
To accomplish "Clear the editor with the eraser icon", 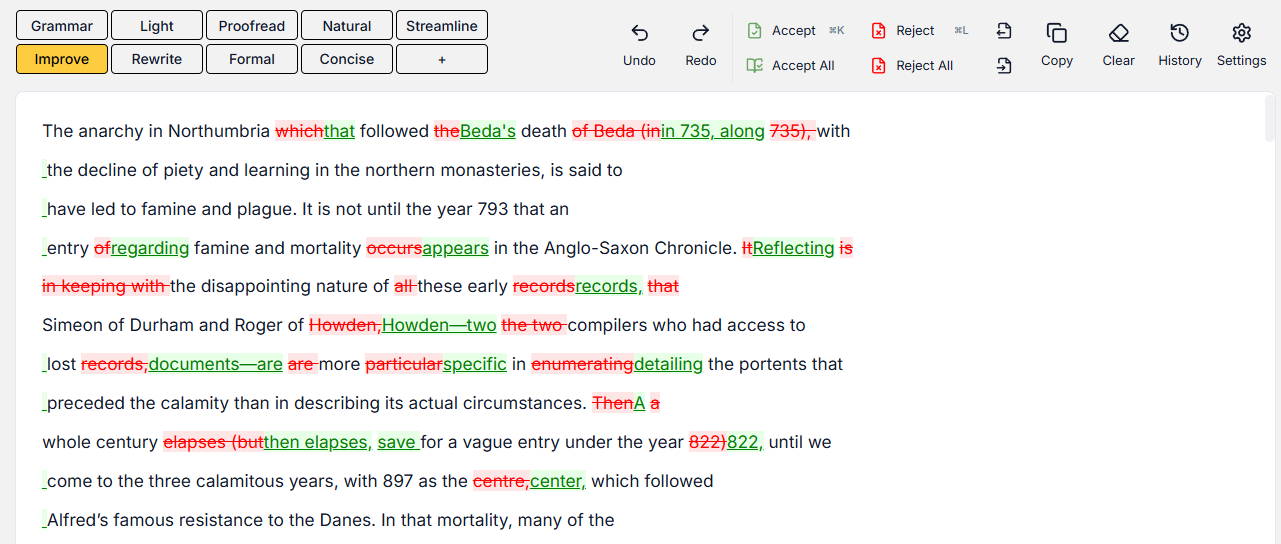I will [x=1118, y=33].
